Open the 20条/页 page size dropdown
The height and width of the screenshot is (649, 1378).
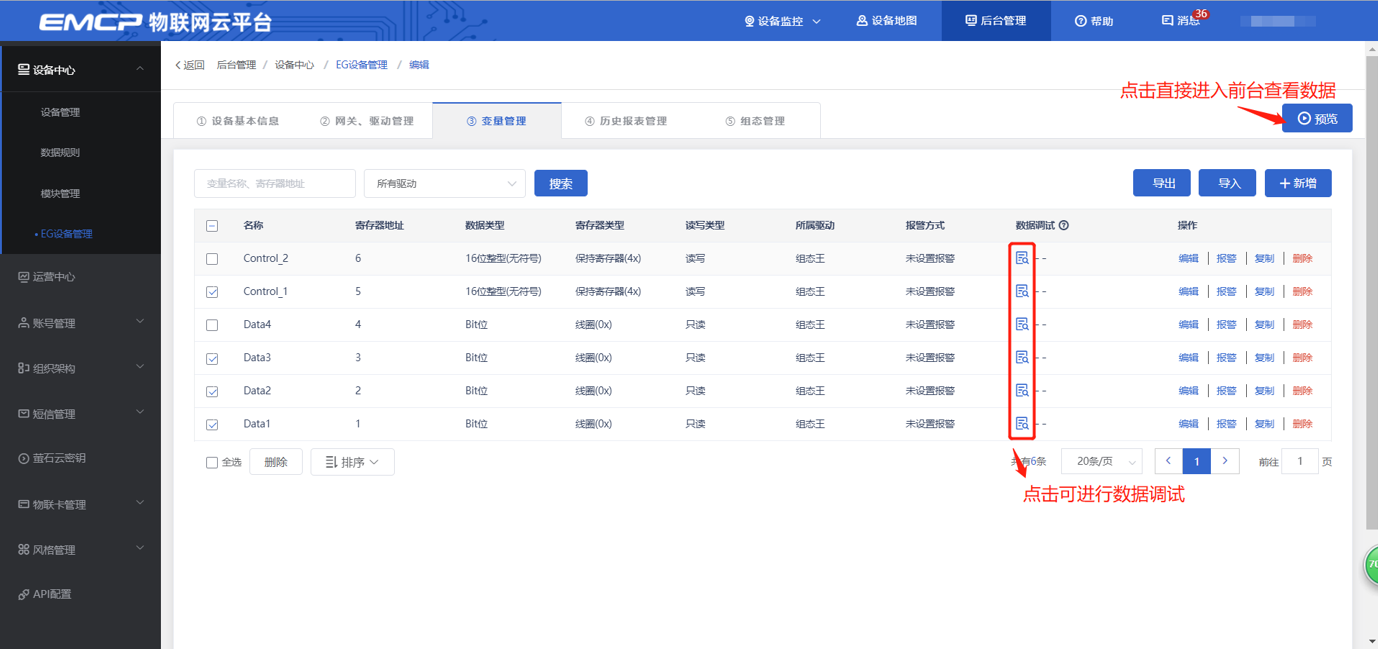click(x=1101, y=461)
